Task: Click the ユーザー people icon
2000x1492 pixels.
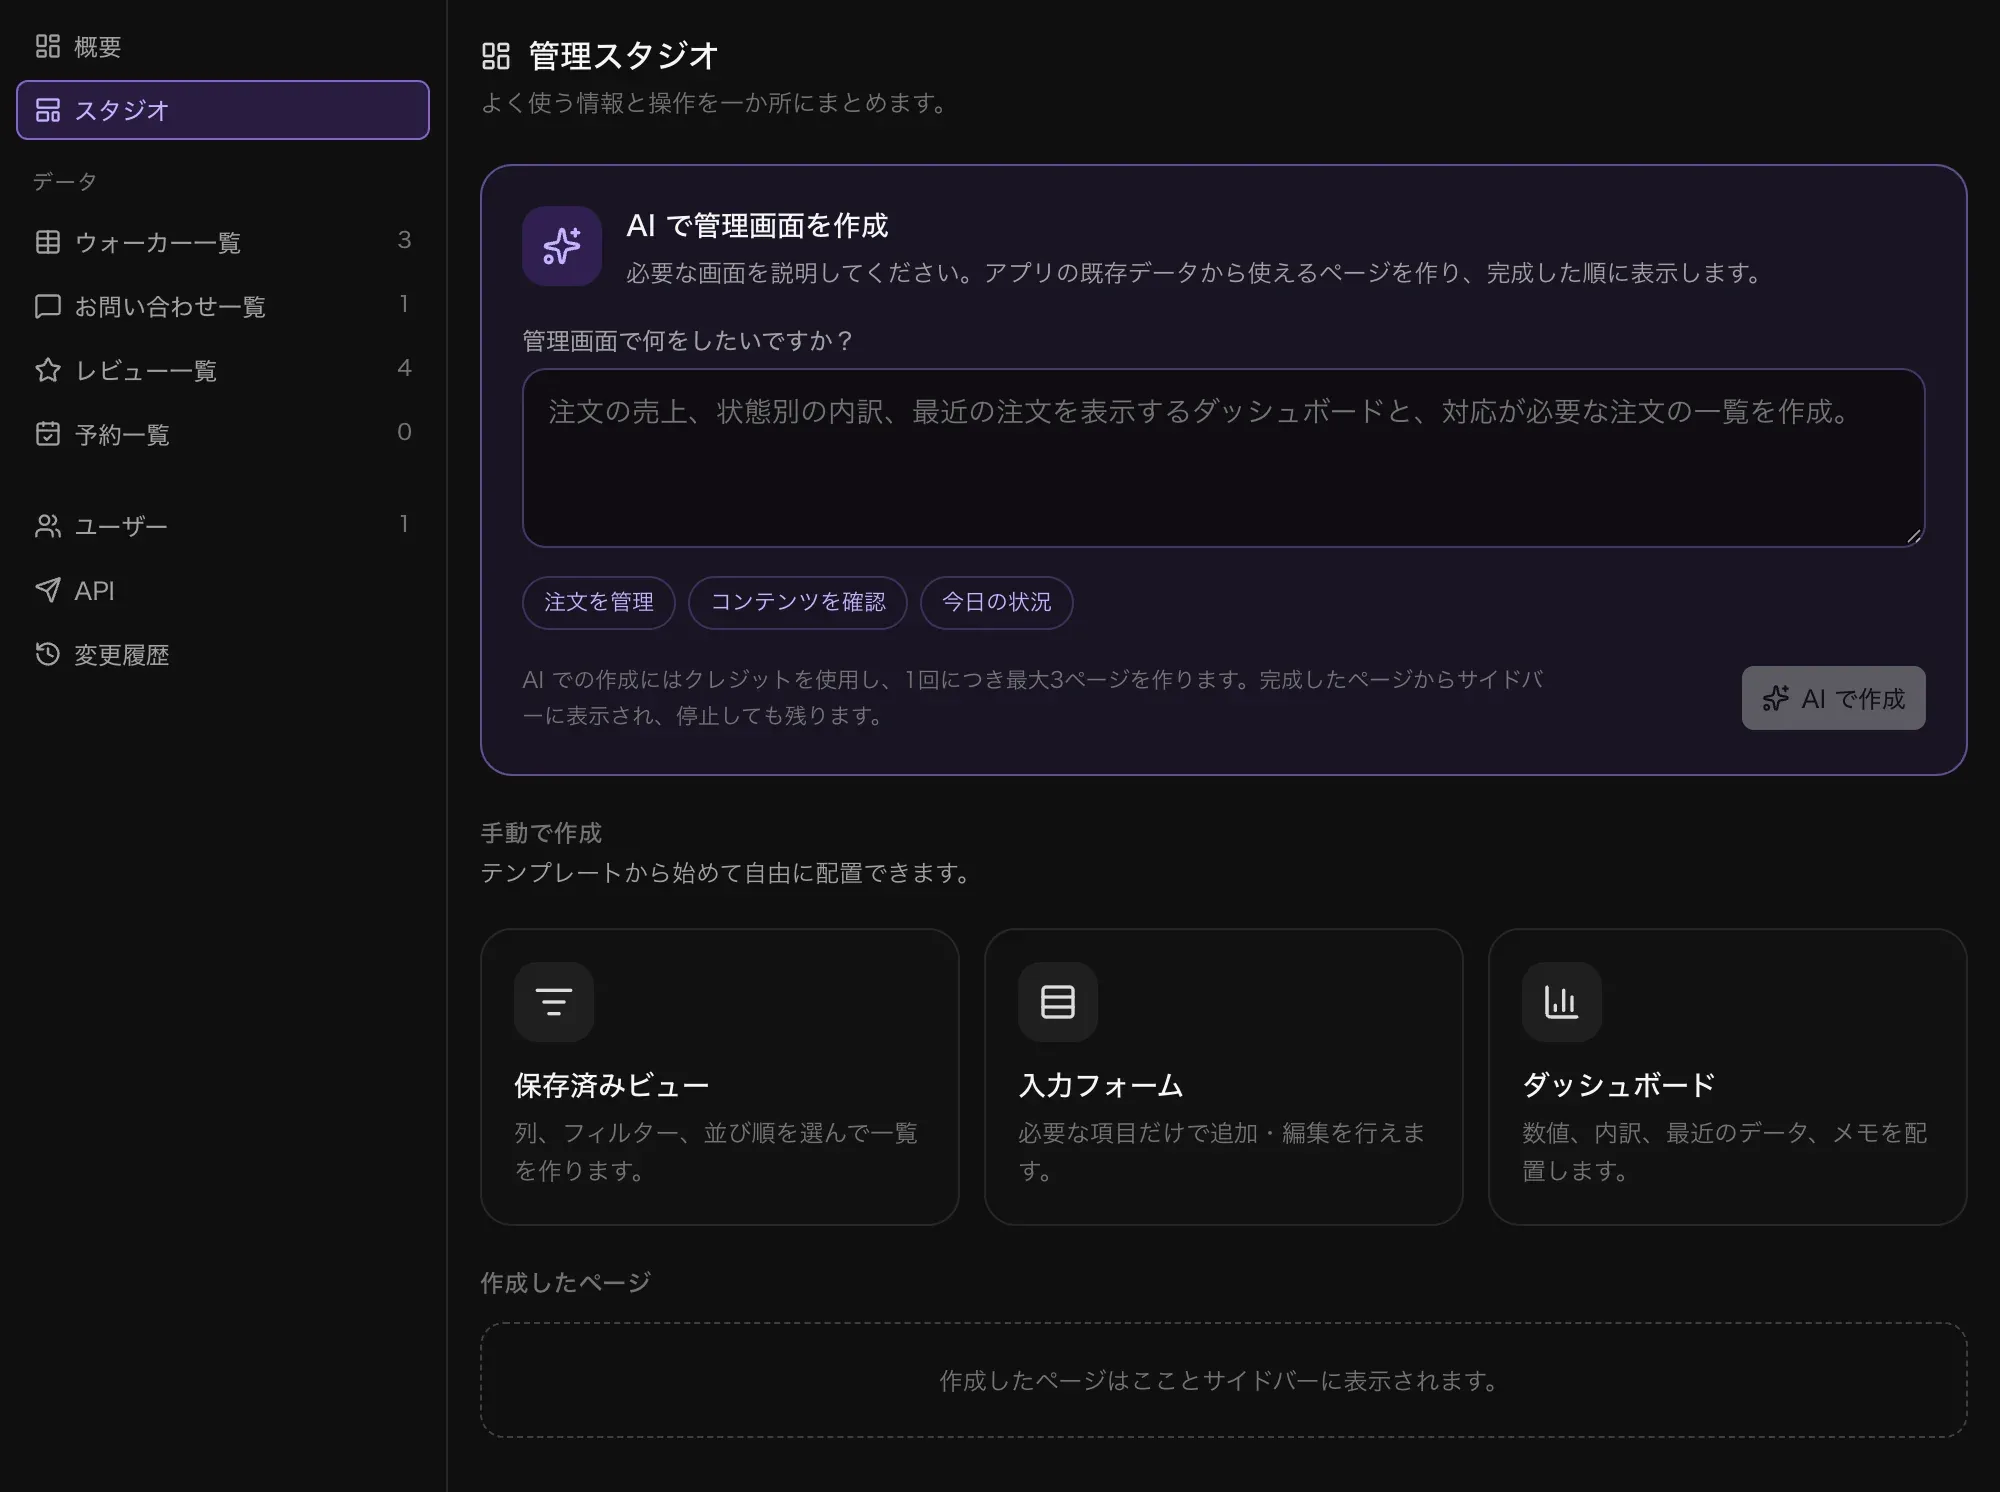Action: pyautogui.click(x=47, y=526)
